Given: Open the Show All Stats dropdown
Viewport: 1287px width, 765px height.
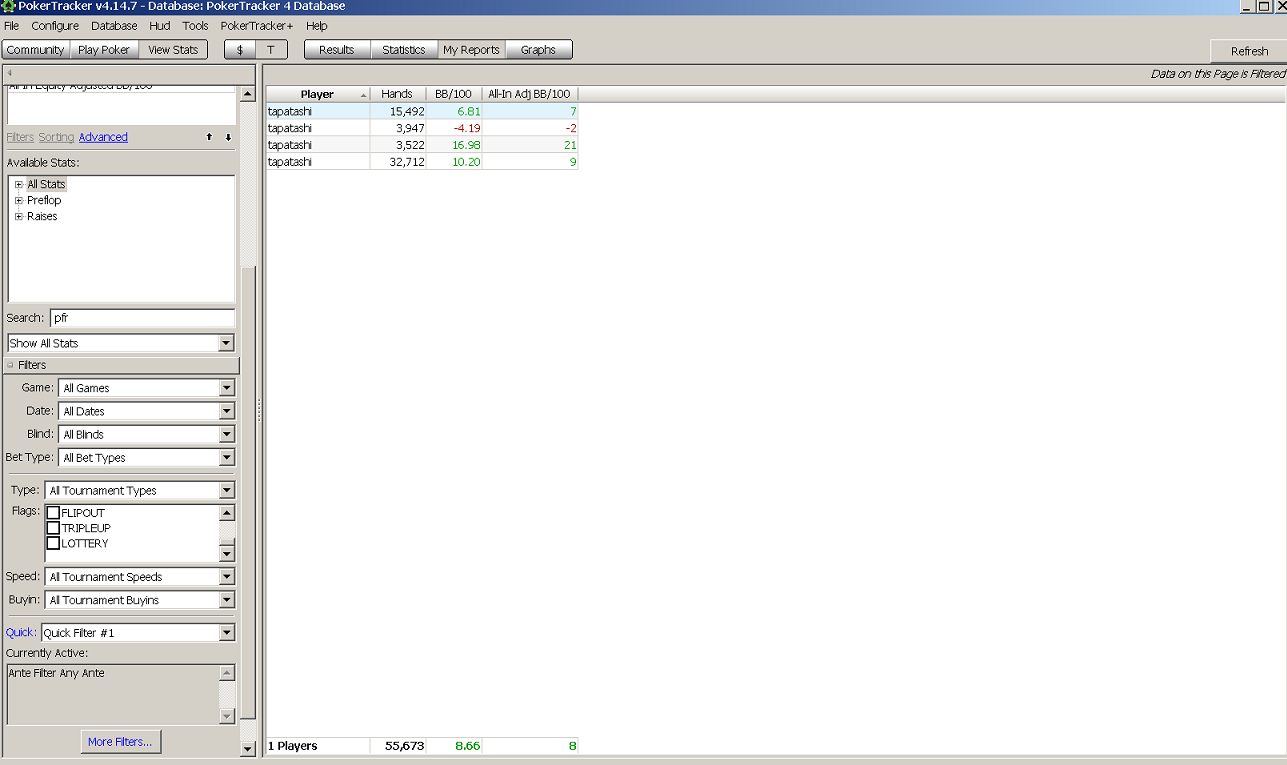Looking at the screenshot, I should (x=227, y=343).
